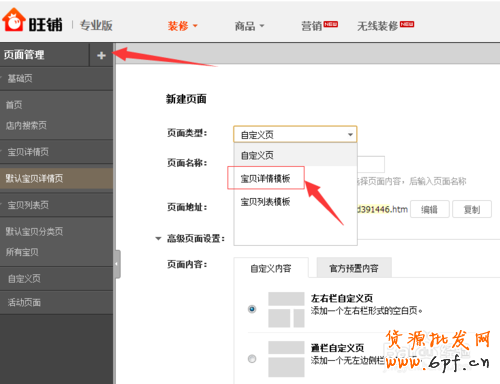Switch to 自定义内容 tab

tap(271, 268)
